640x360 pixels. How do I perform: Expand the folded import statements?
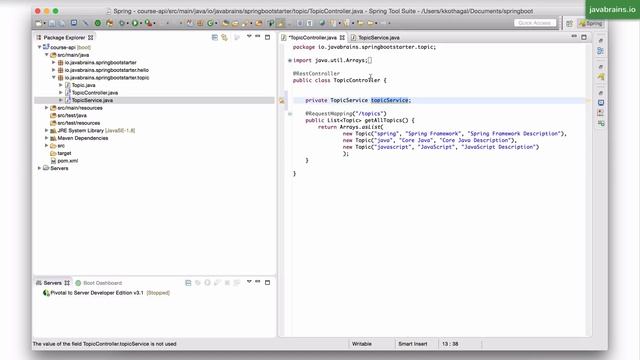290,60
